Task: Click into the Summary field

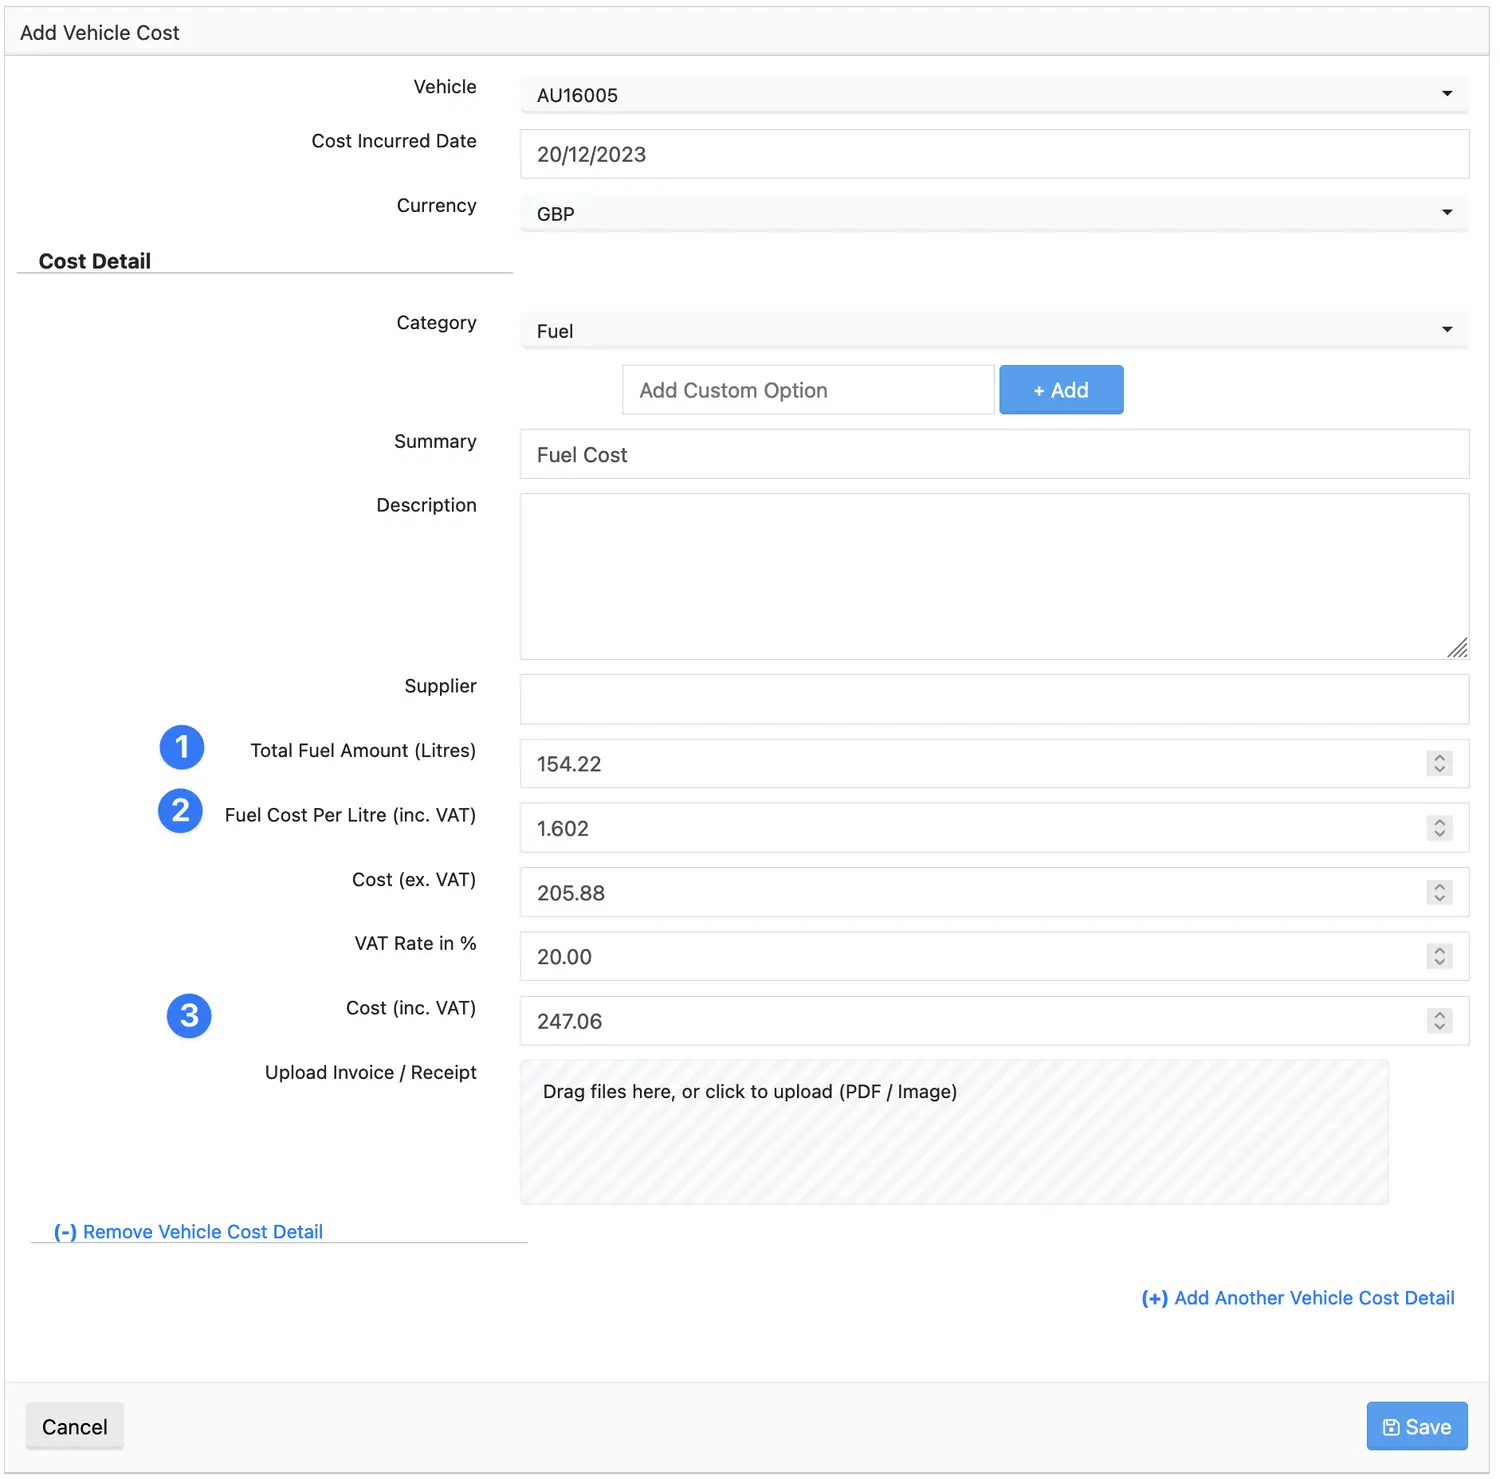Action: (993, 455)
